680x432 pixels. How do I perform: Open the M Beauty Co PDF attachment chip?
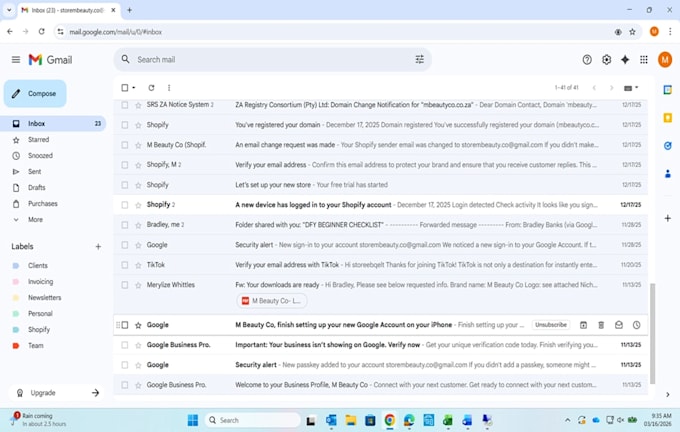pyautogui.click(x=272, y=301)
